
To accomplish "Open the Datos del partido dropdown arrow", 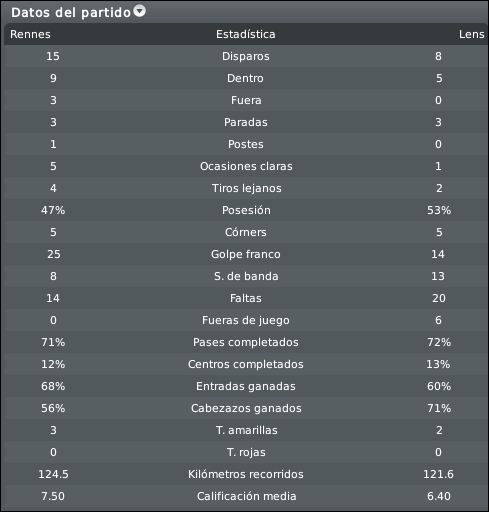I will tap(140, 11).
